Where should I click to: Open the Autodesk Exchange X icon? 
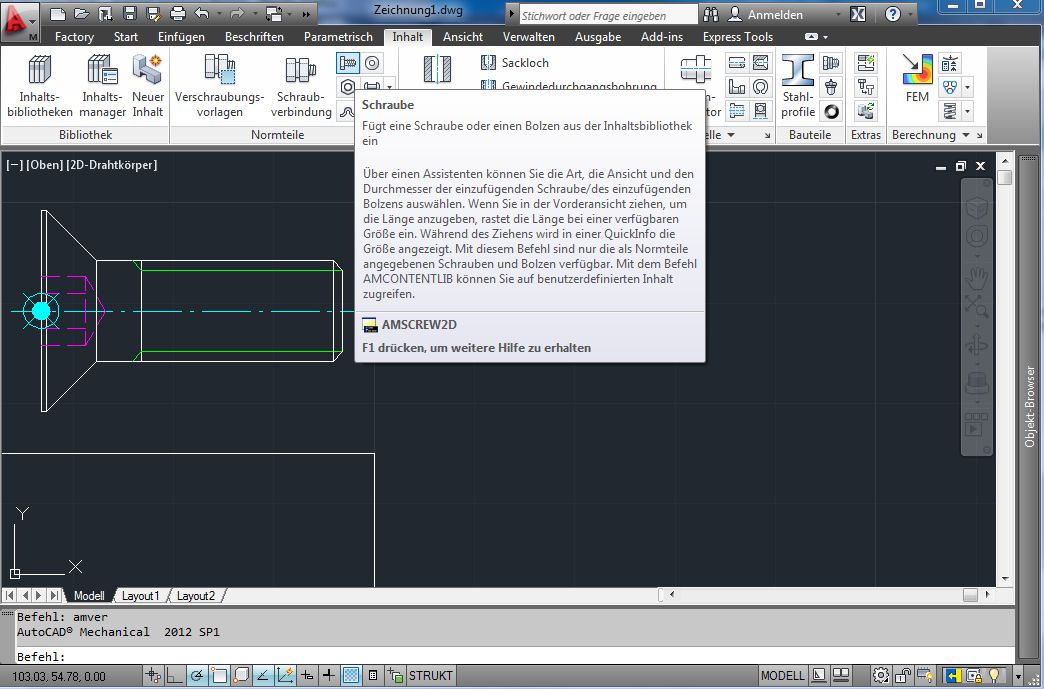[x=858, y=14]
